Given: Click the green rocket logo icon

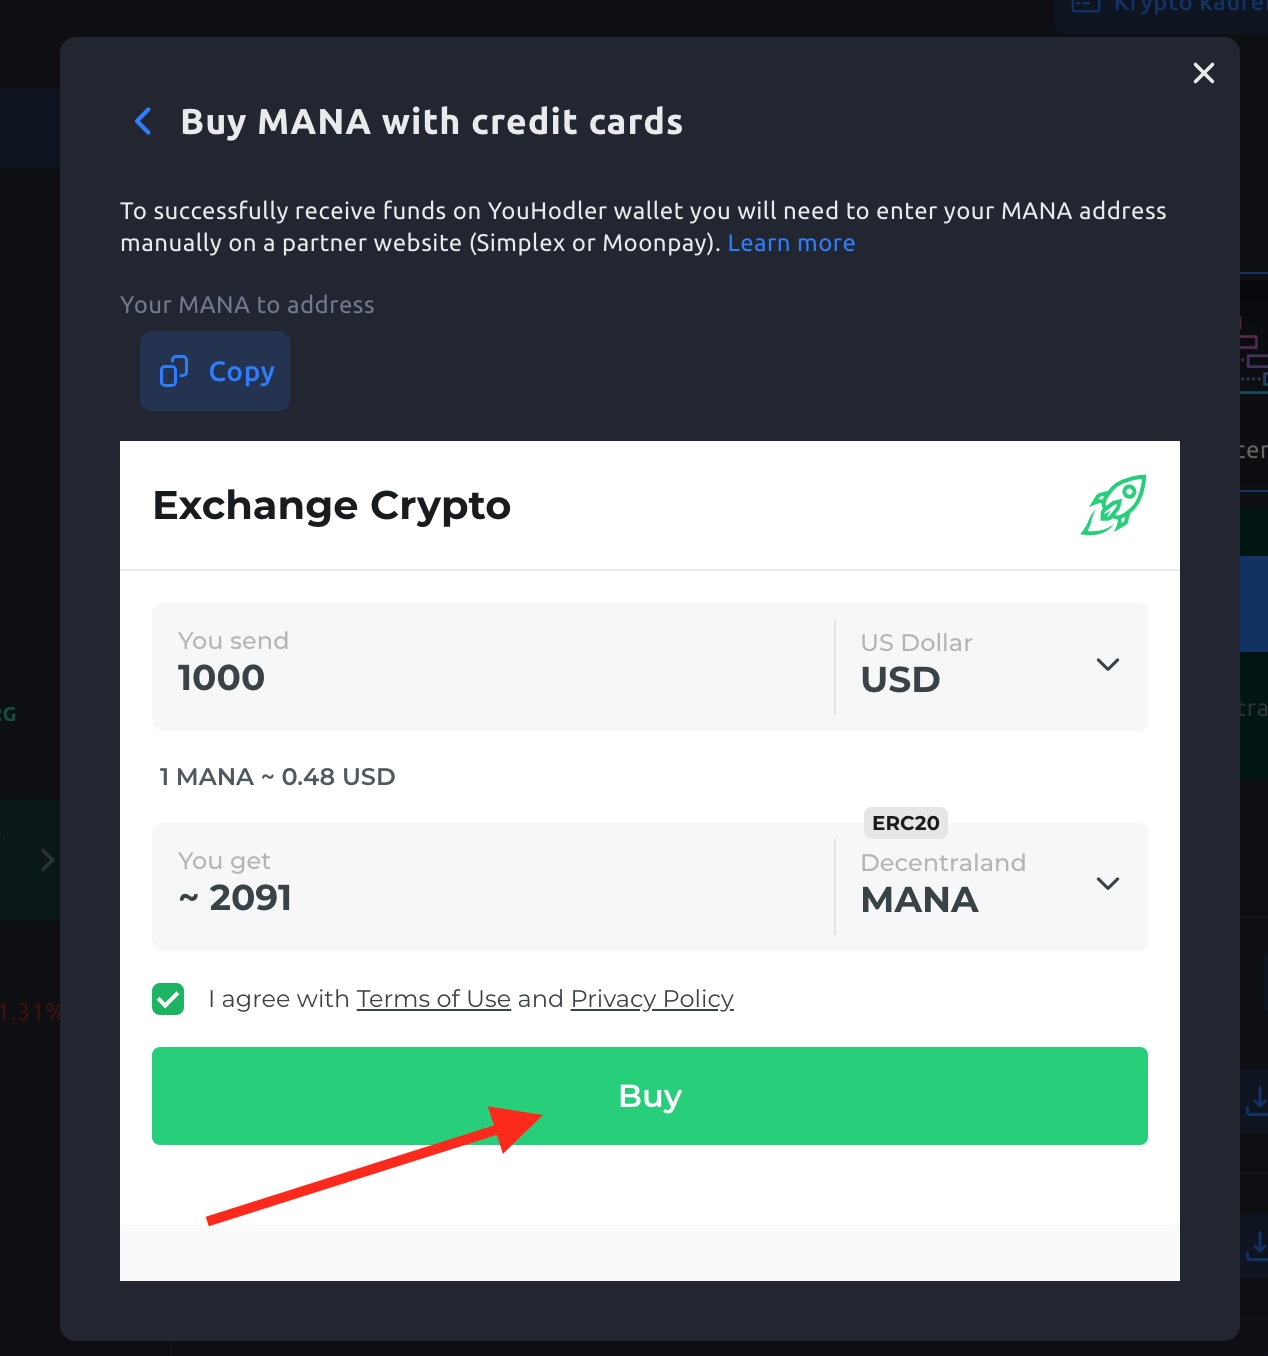Looking at the screenshot, I should (1114, 505).
